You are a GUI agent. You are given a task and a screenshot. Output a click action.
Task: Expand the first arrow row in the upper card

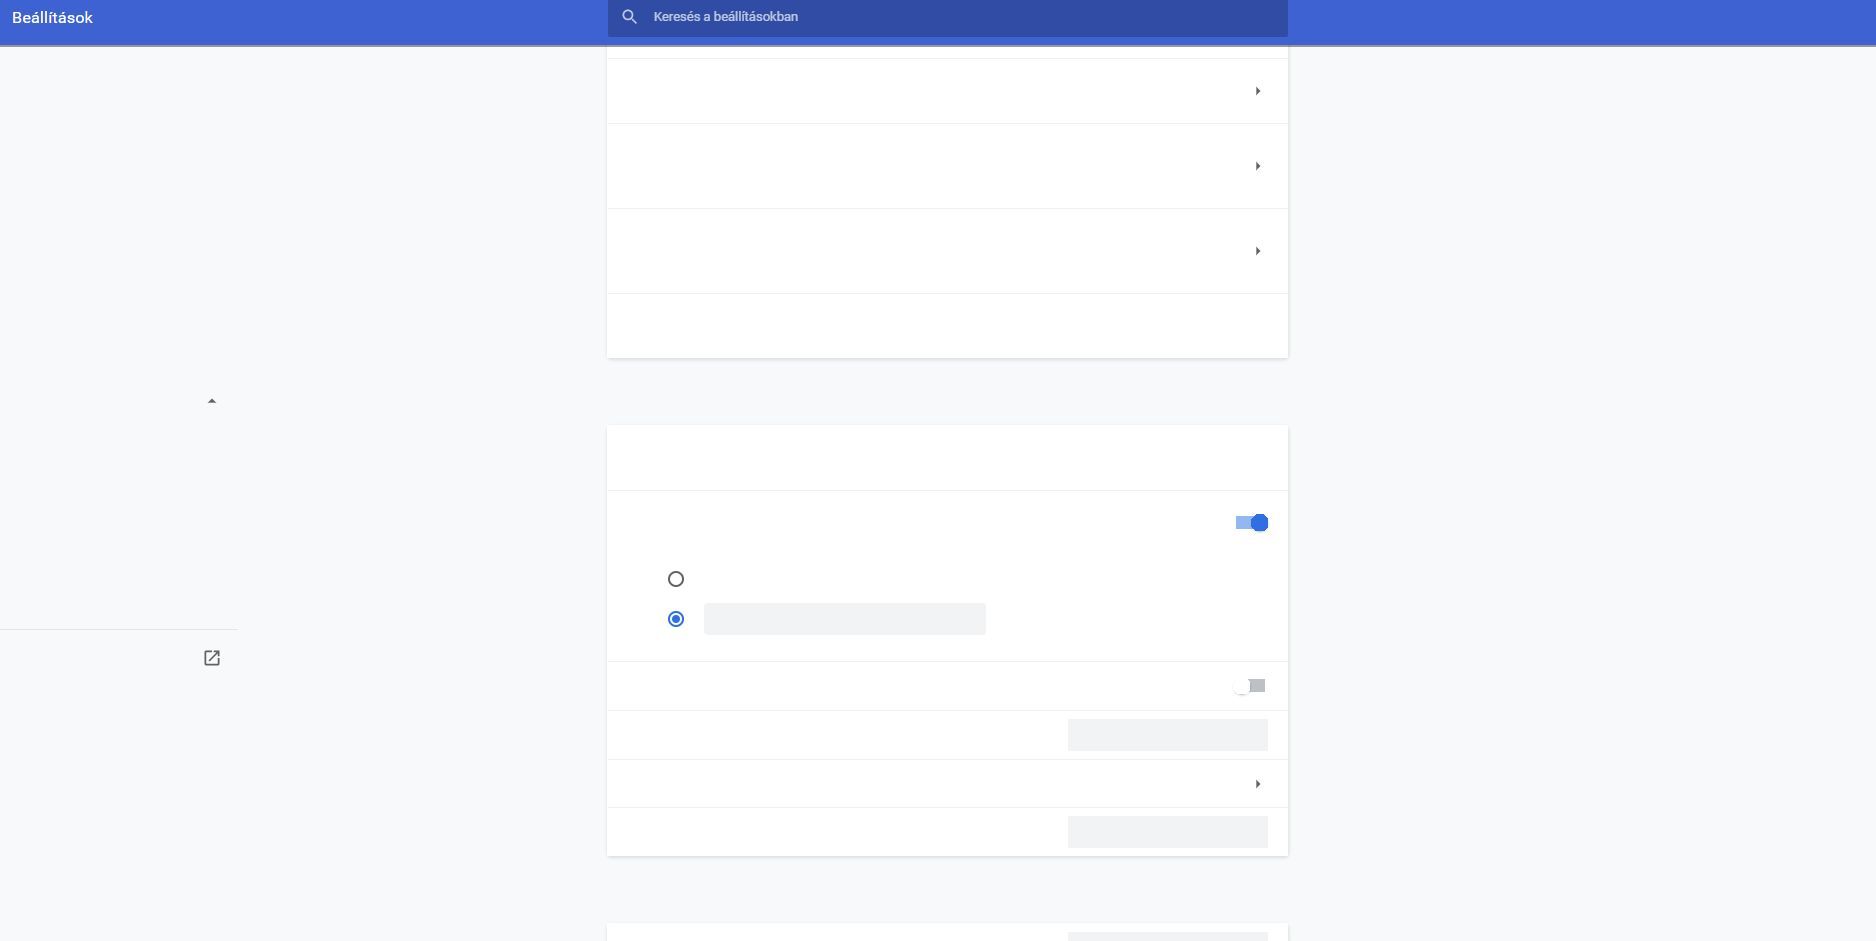tap(947, 91)
